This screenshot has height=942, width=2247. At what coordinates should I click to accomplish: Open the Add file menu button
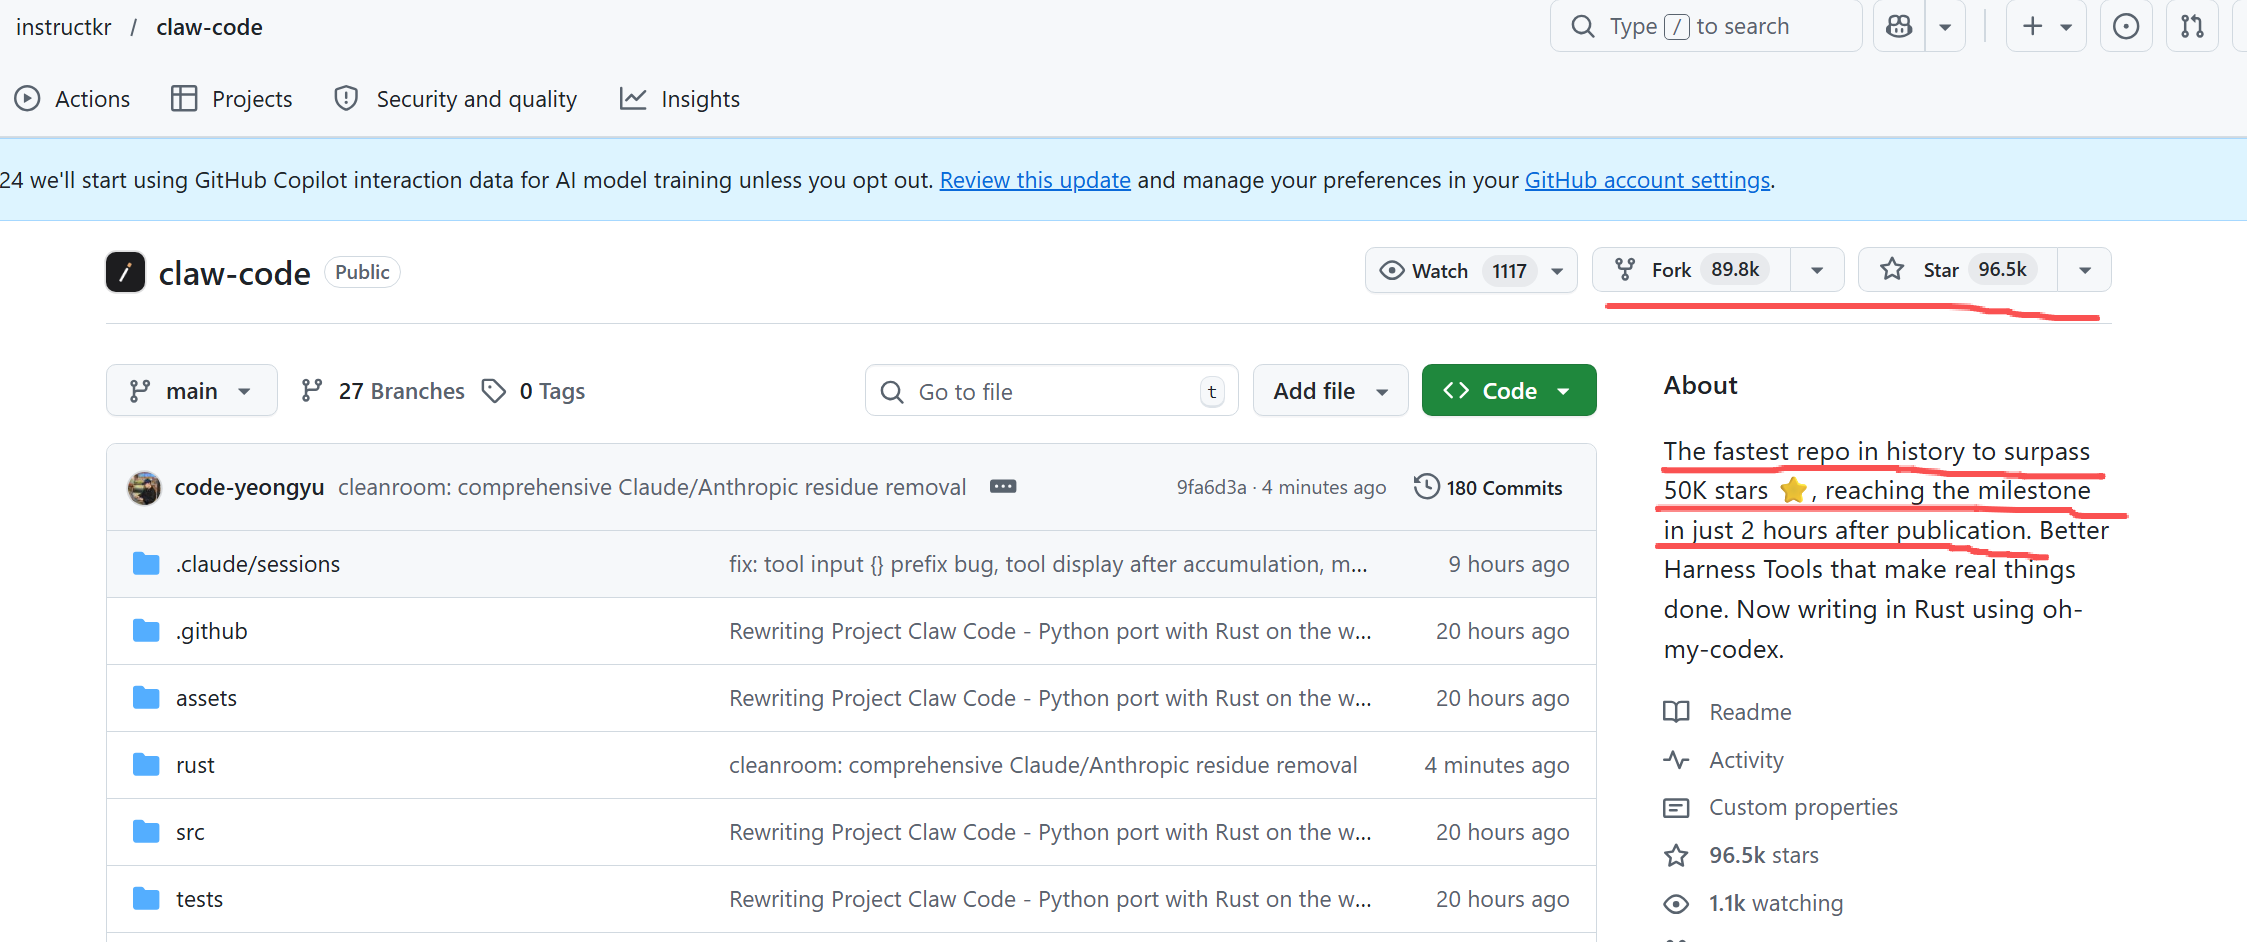[1330, 391]
